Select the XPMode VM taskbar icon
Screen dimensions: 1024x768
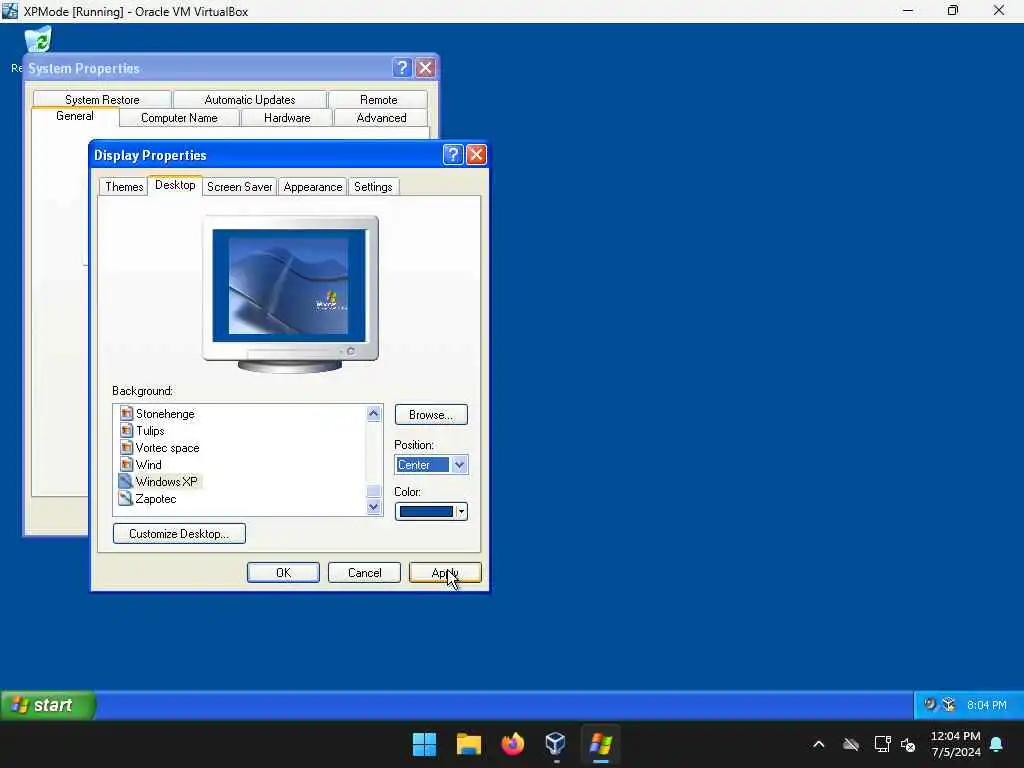pos(601,744)
